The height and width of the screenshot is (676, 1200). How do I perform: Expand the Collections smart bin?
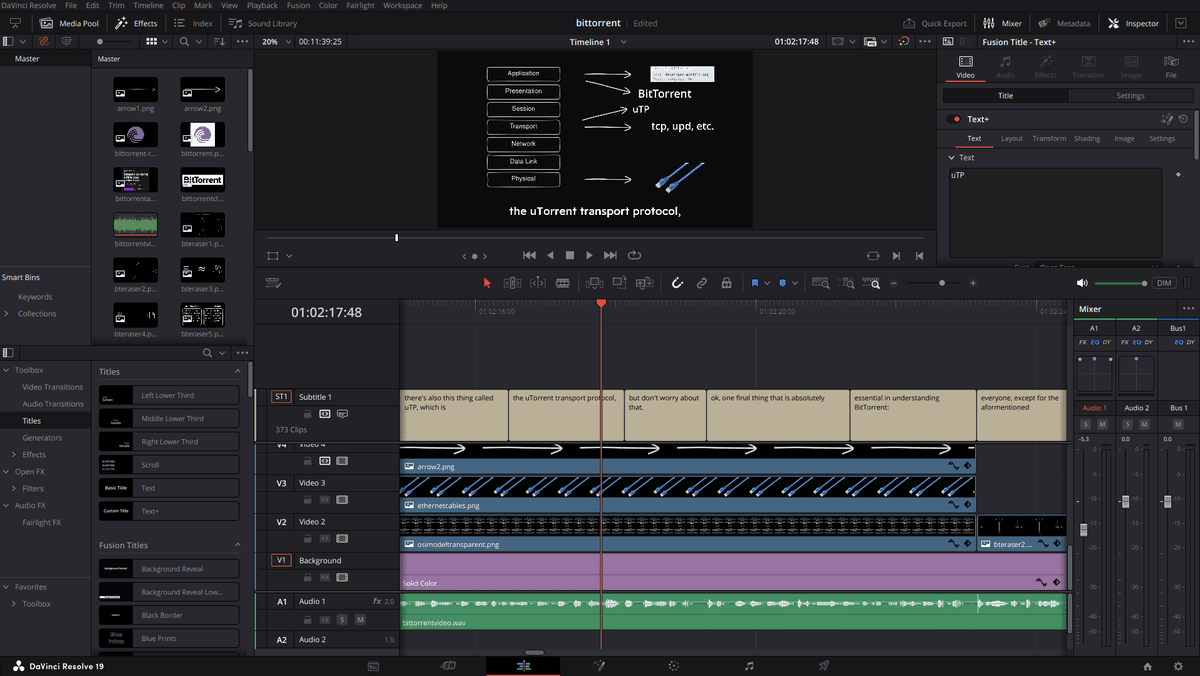click(7, 314)
